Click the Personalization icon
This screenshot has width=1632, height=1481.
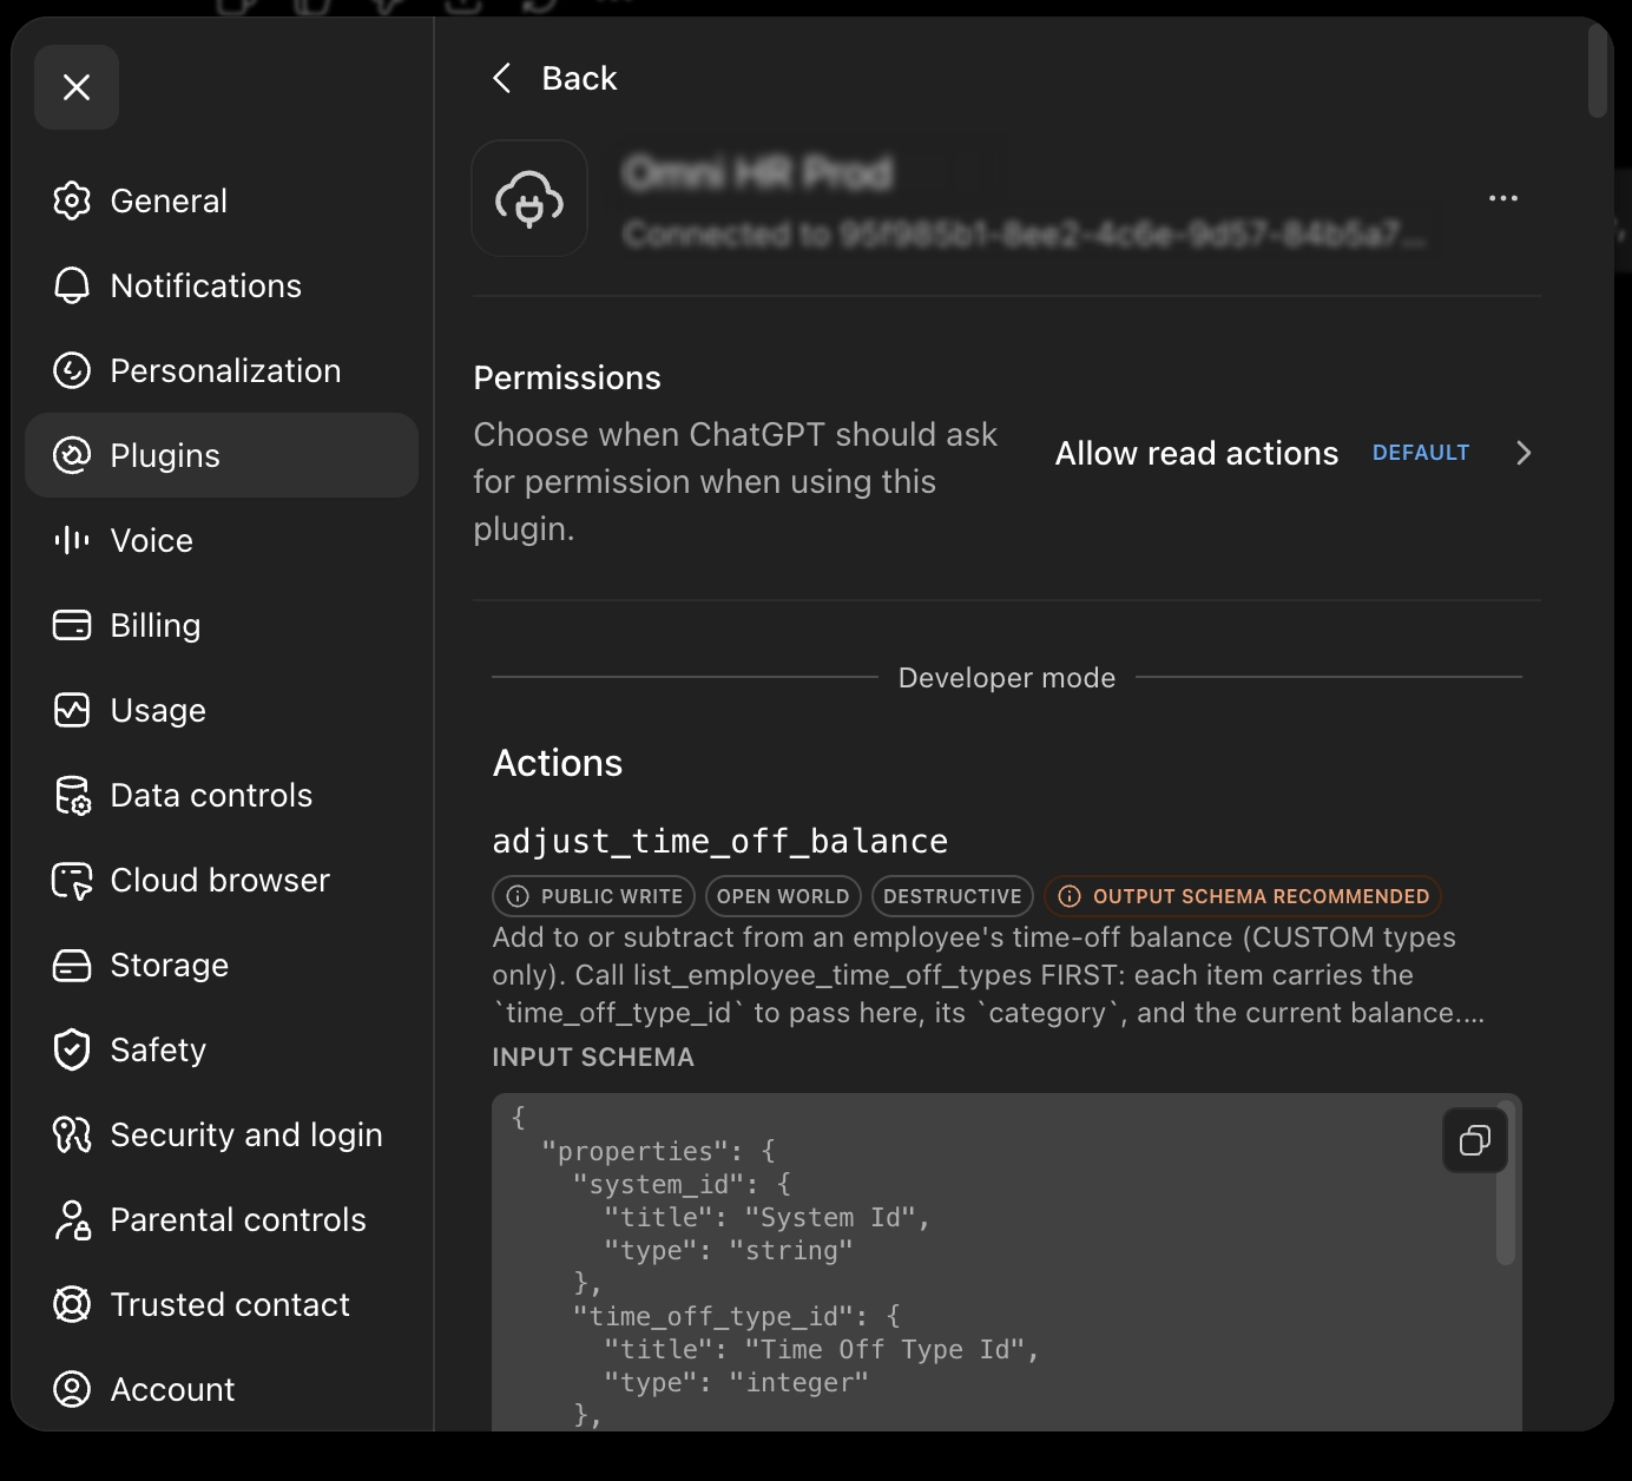(x=72, y=371)
